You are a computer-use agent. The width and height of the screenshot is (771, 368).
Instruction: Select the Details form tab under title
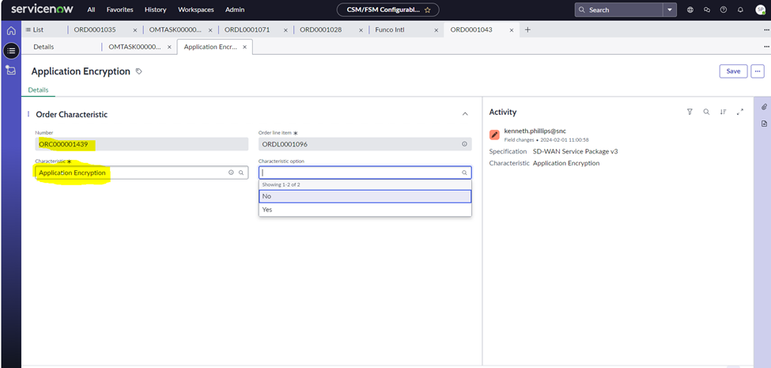[38, 90]
